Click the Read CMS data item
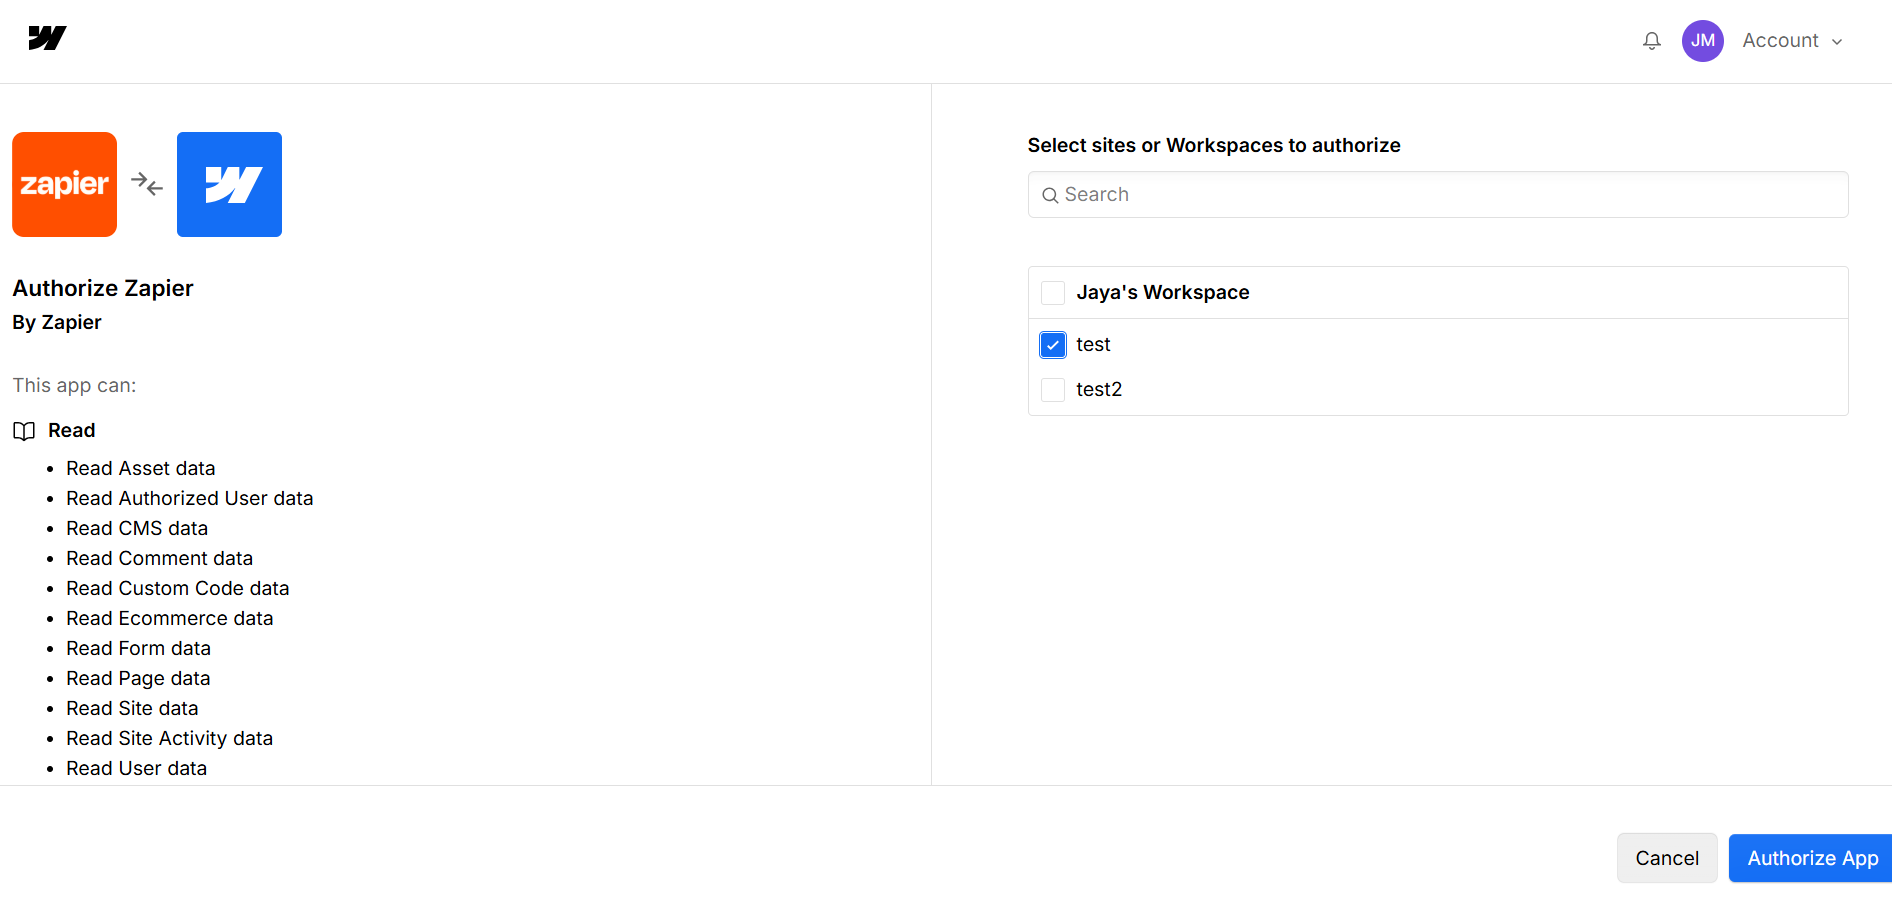This screenshot has width=1892, height=917. pyautogui.click(x=137, y=528)
